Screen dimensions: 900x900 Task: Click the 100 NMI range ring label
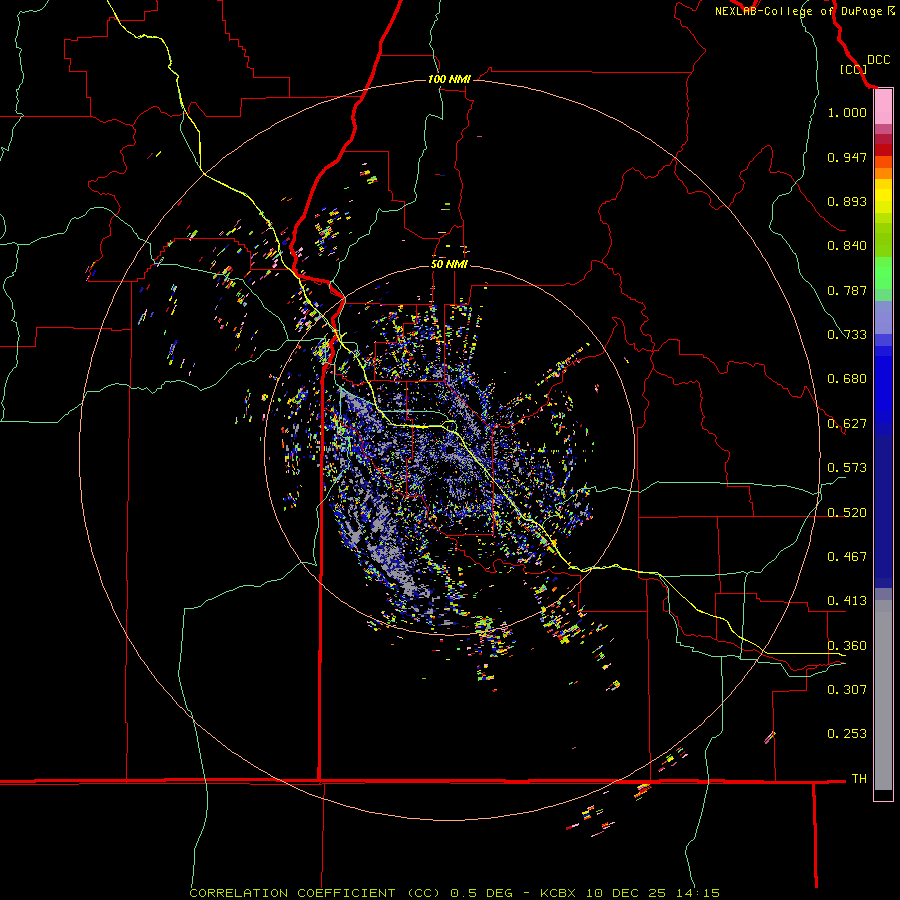pos(449,79)
